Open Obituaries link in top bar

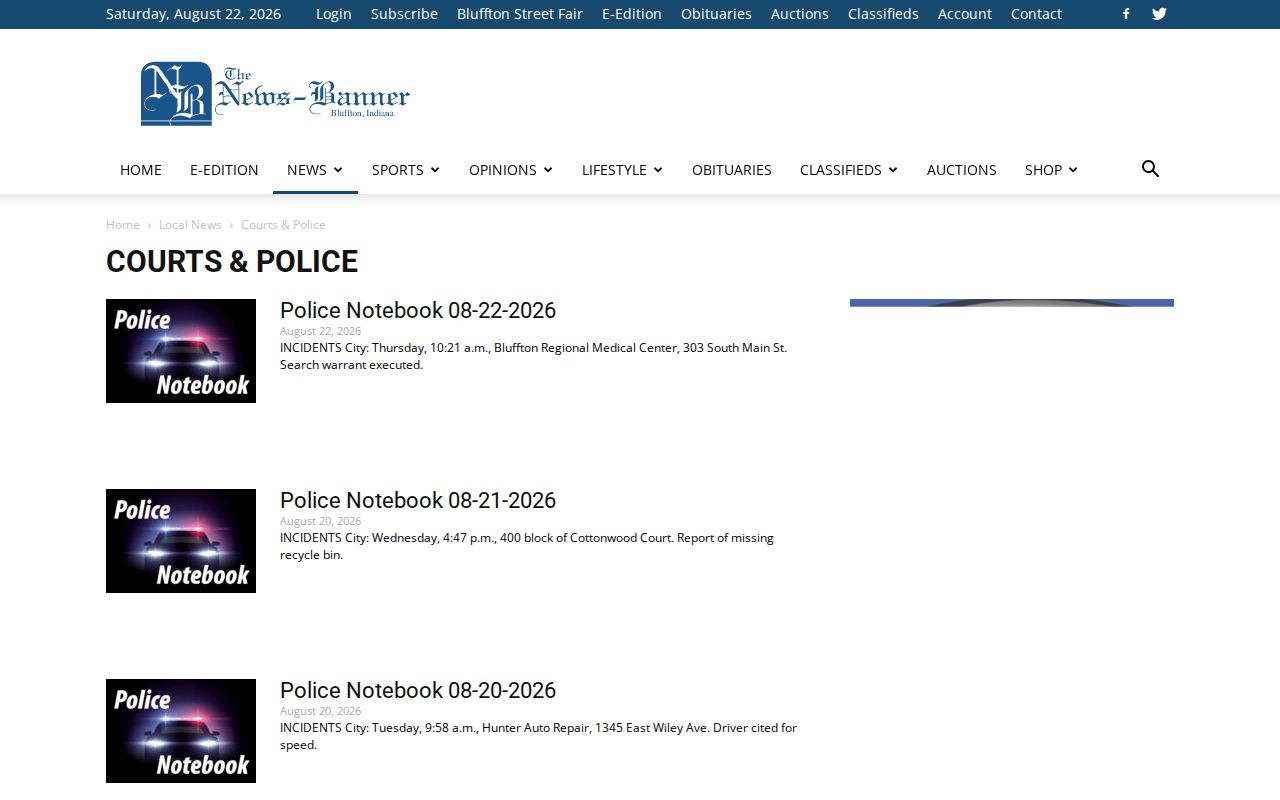click(716, 14)
